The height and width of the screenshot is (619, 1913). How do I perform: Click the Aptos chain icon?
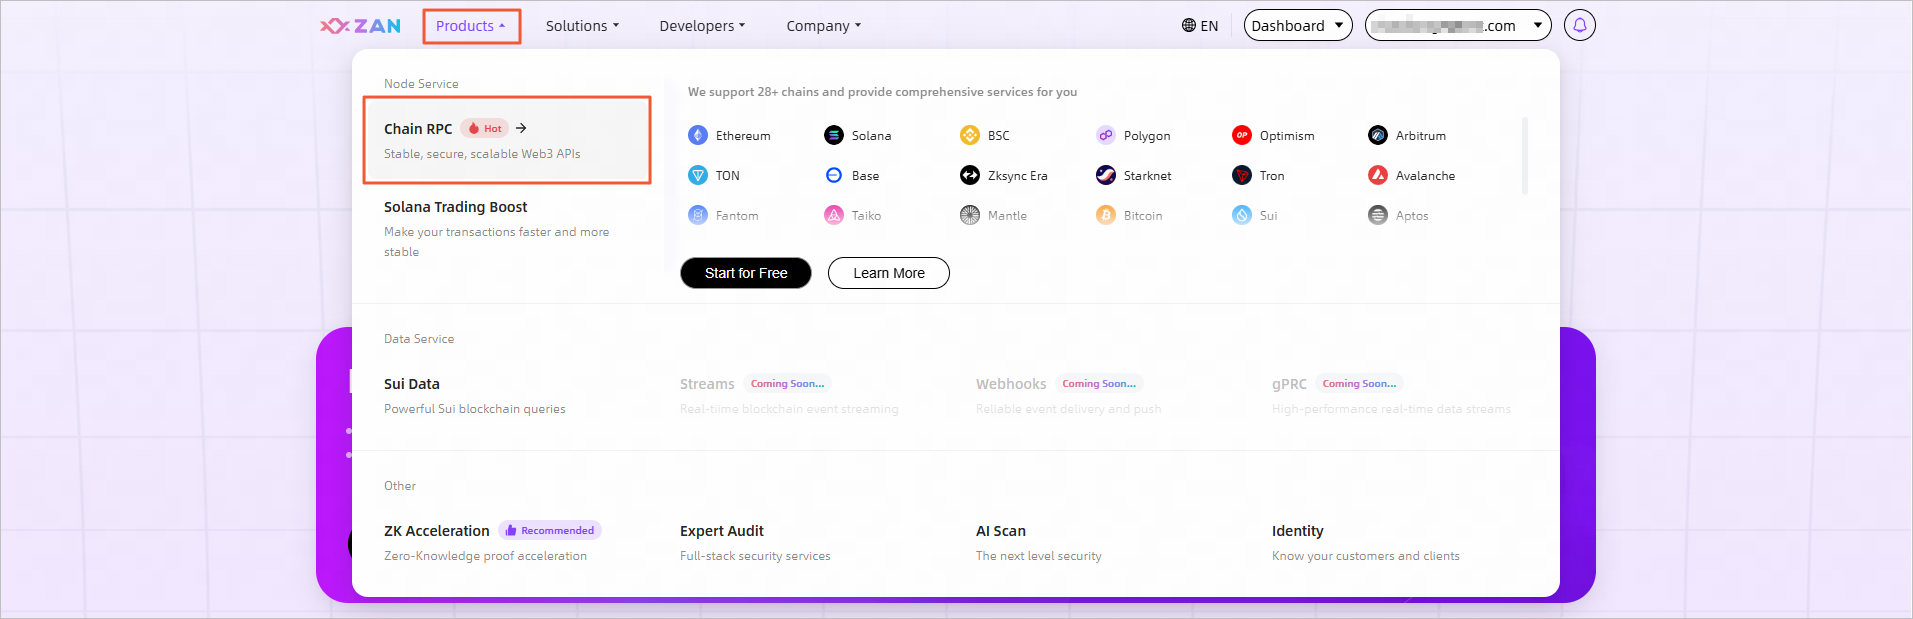pyautogui.click(x=1378, y=215)
